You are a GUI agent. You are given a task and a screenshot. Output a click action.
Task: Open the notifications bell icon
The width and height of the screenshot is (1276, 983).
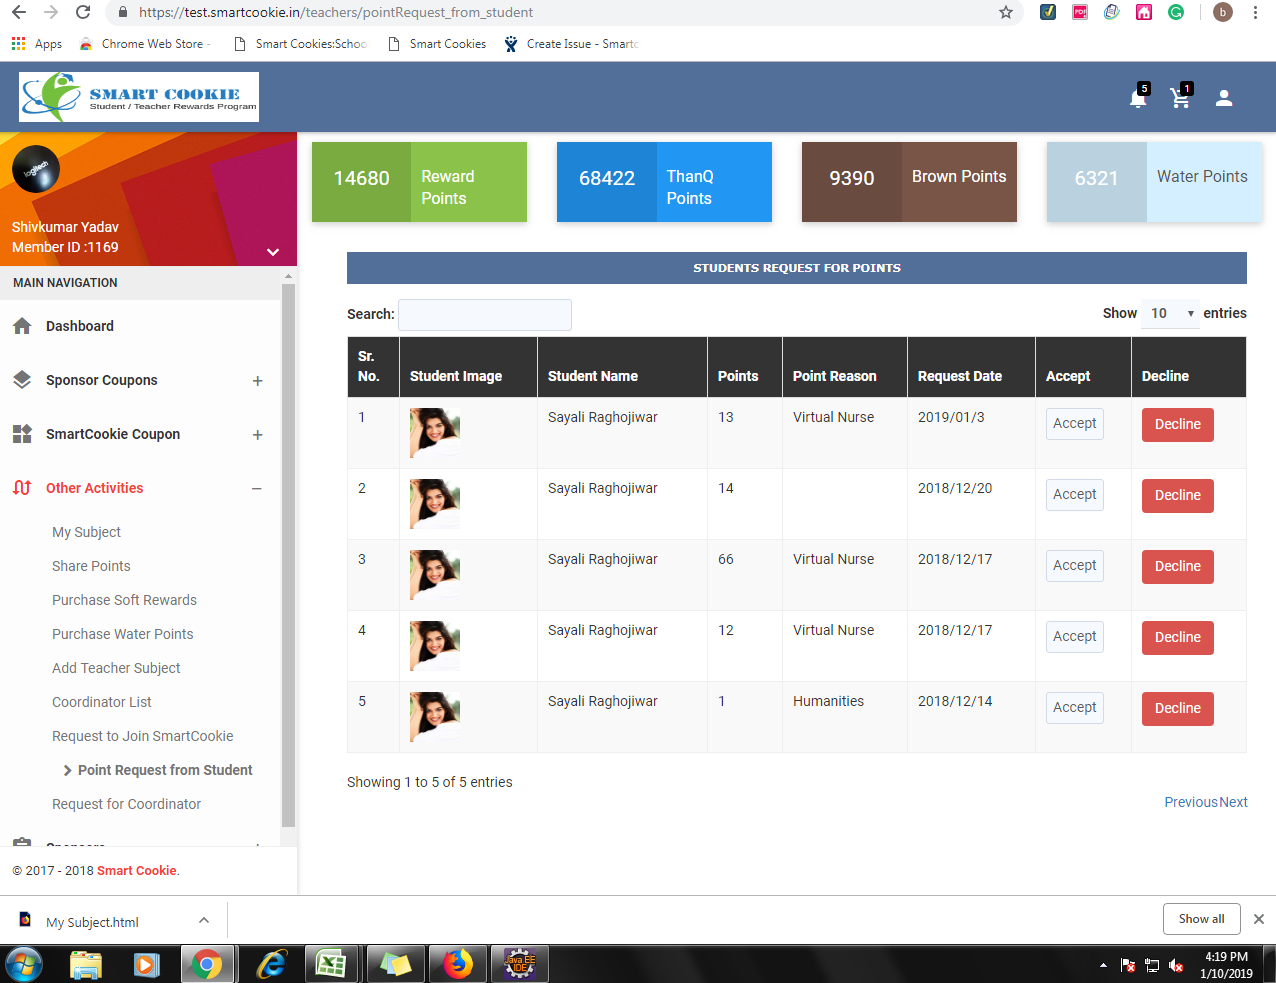click(1137, 98)
